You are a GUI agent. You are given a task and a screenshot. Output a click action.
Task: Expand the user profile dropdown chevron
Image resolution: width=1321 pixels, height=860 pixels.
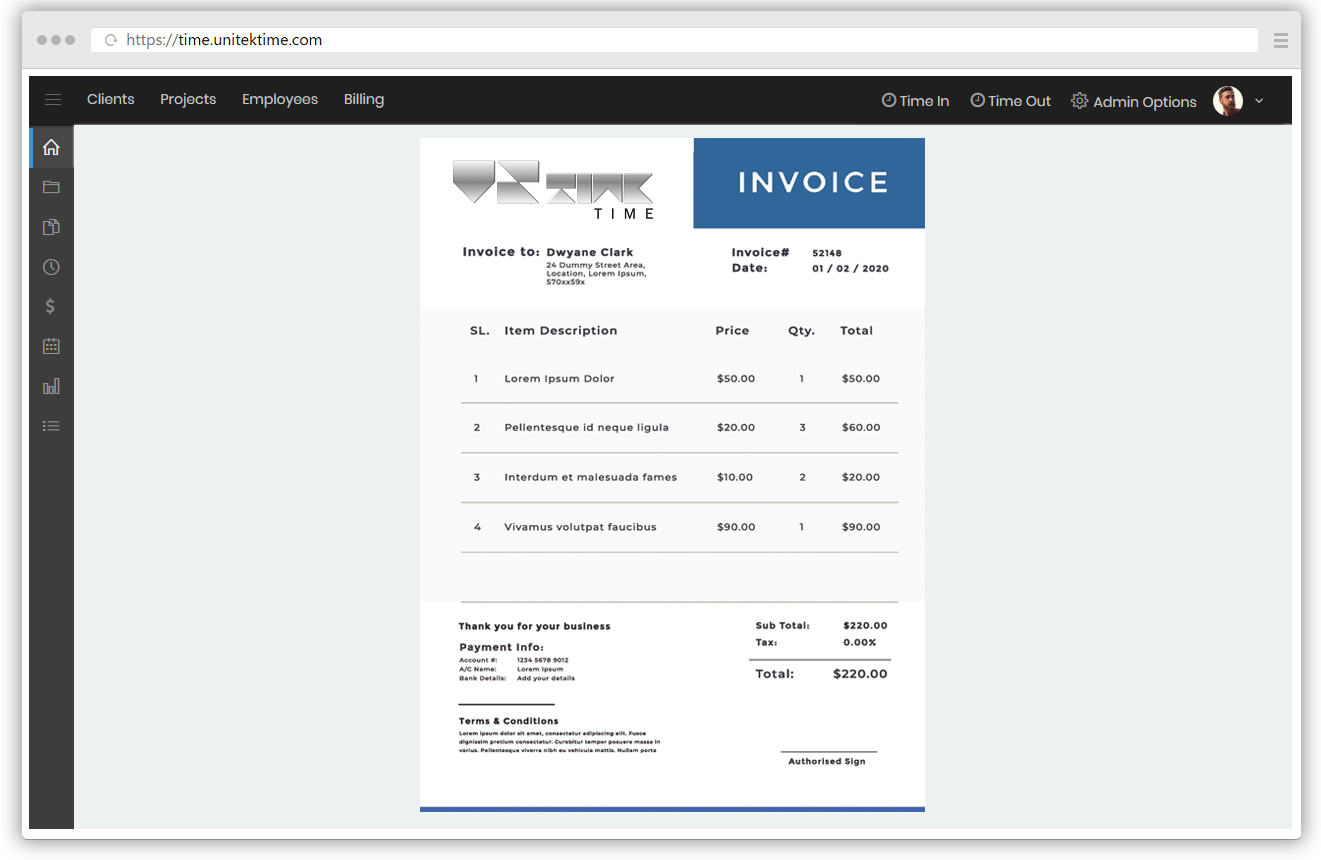1259,101
